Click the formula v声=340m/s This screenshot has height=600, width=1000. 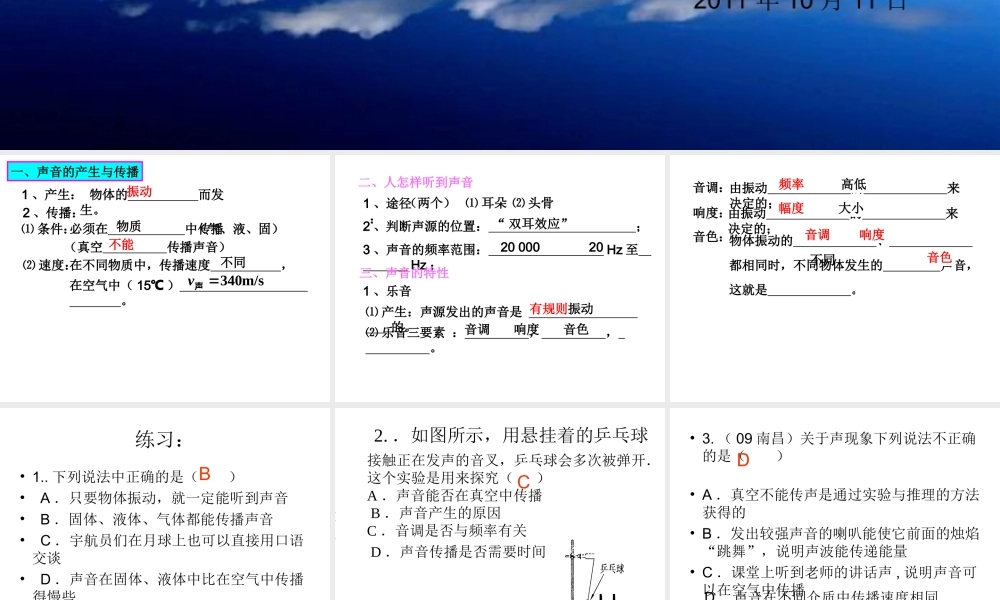[225, 281]
